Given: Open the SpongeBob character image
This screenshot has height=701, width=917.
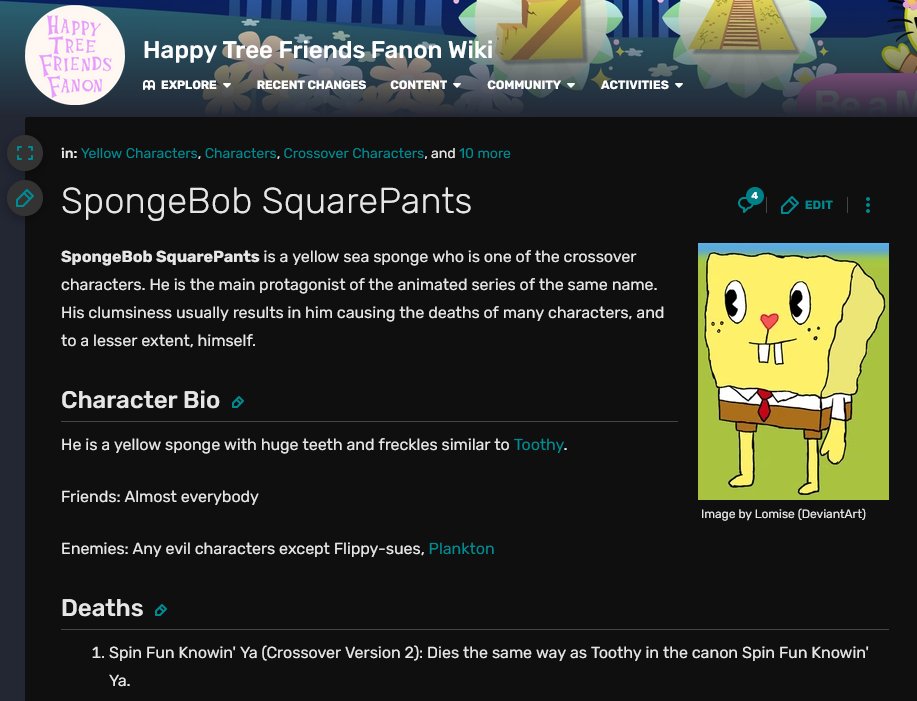Looking at the screenshot, I should (x=793, y=371).
